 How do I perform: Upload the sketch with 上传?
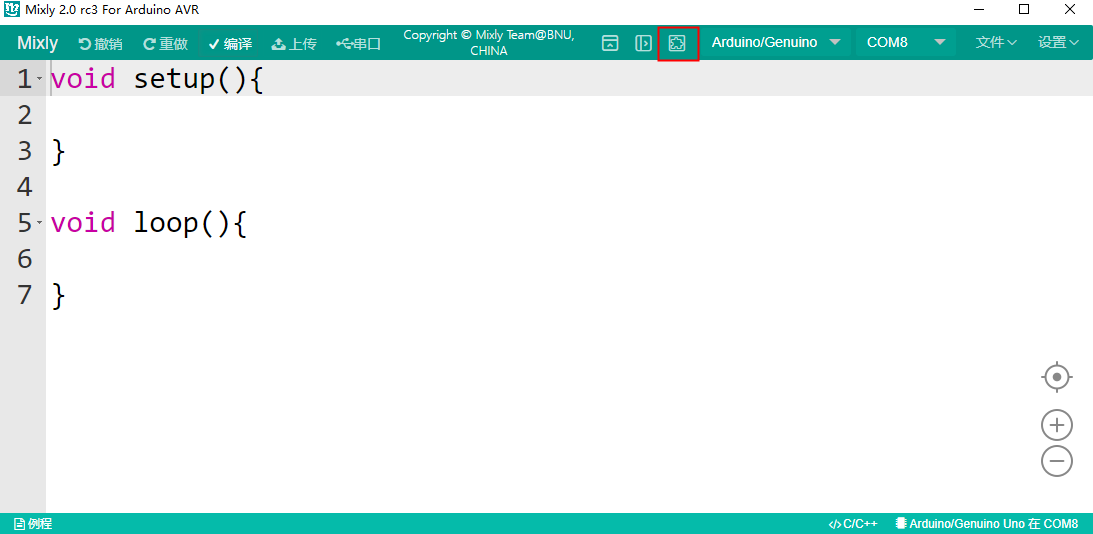(294, 44)
